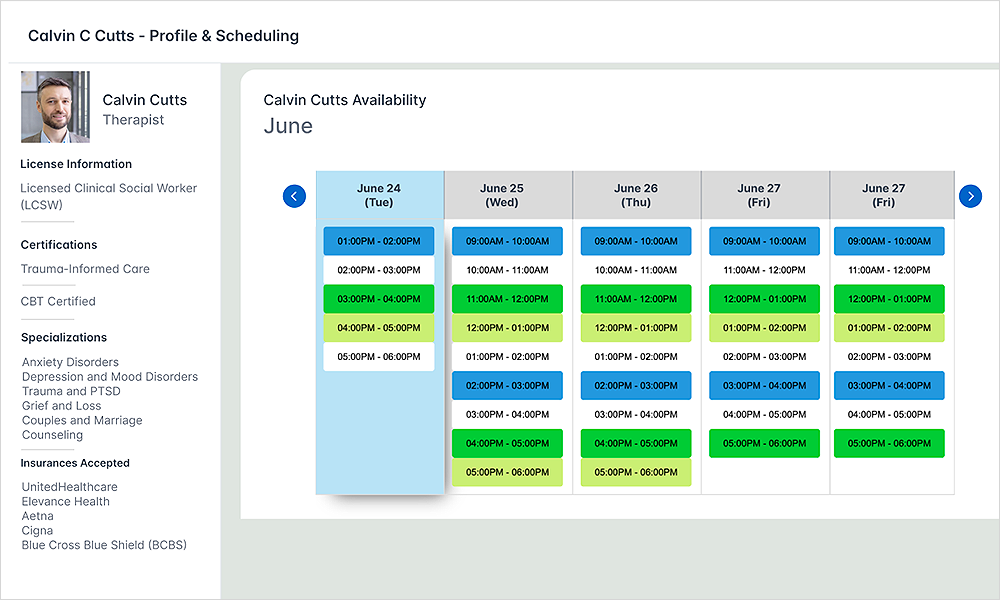1000x600 pixels.
Task: Select 12:00PM - 01:00PM slot on June 26
Action: pyautogui.click(x=636, y=328)
